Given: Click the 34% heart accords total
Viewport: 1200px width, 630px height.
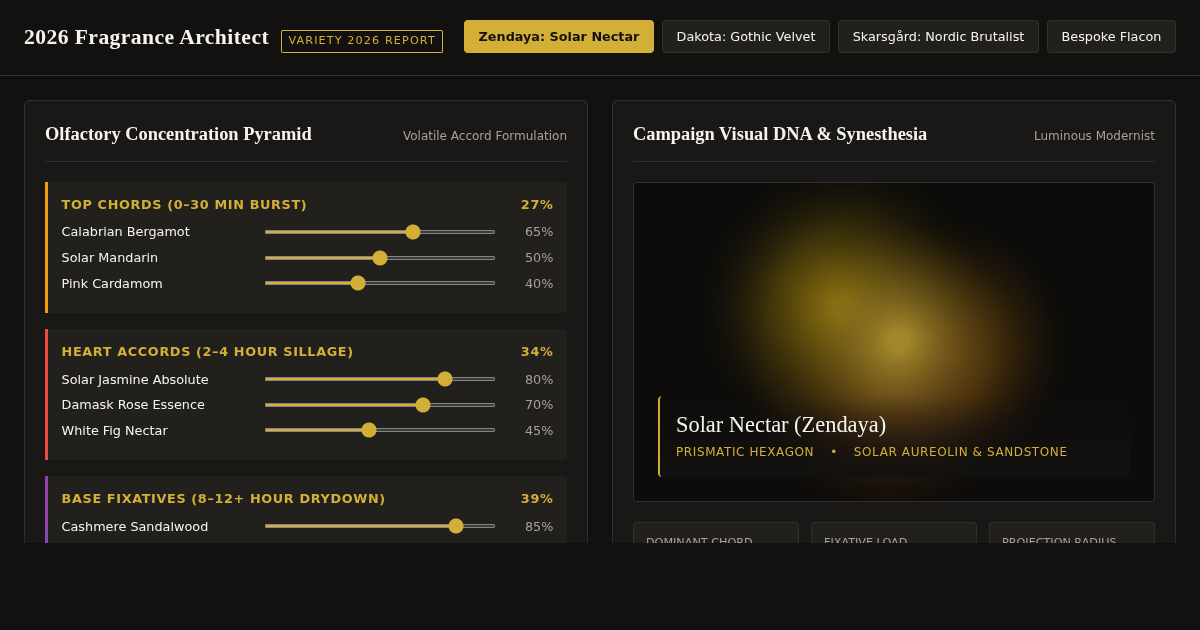Looking at the screenshot, I should pos(537,352).
